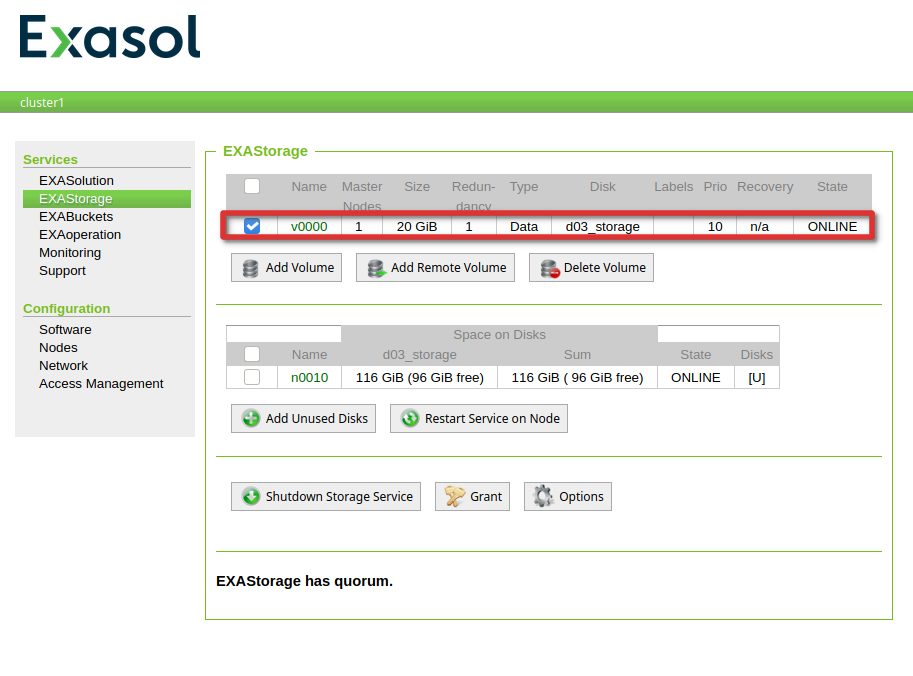The image size is (913, 676).
Task: Click the Add Volume button label
Action: [300, 268]
